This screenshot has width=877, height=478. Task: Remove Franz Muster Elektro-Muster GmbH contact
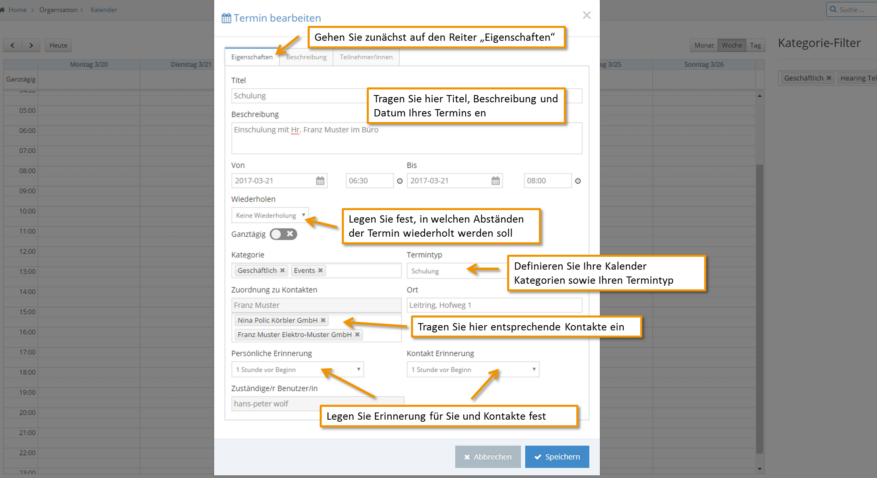tap(357, 334)
